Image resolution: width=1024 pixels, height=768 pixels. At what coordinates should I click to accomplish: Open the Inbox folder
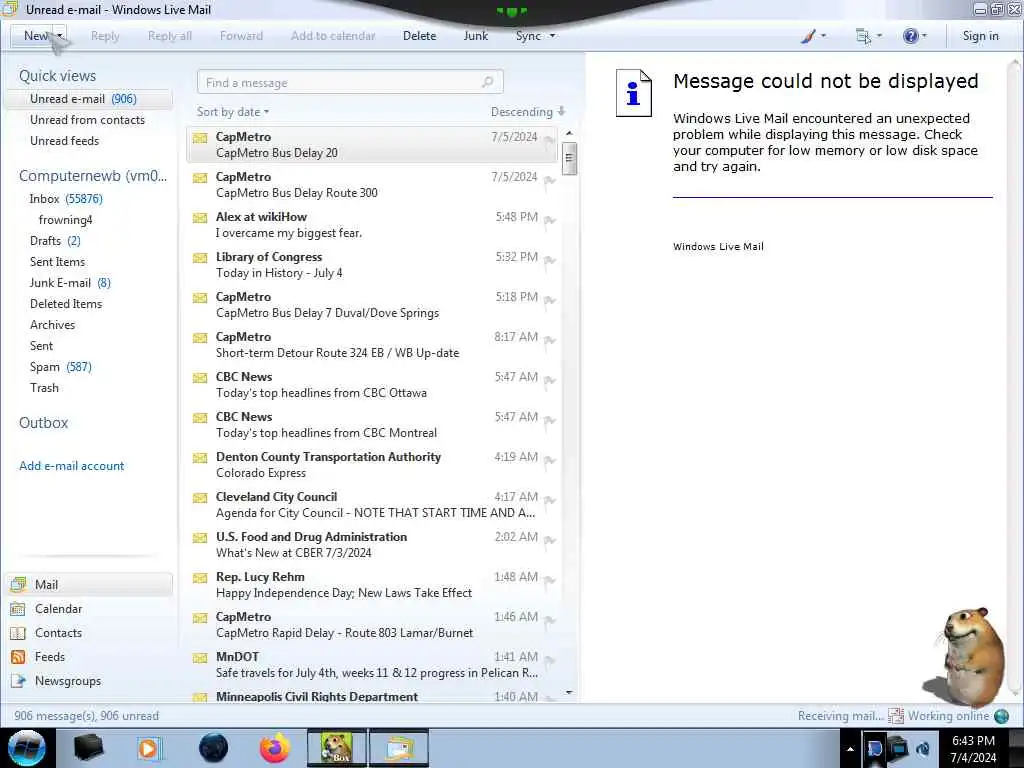[66, 199]
